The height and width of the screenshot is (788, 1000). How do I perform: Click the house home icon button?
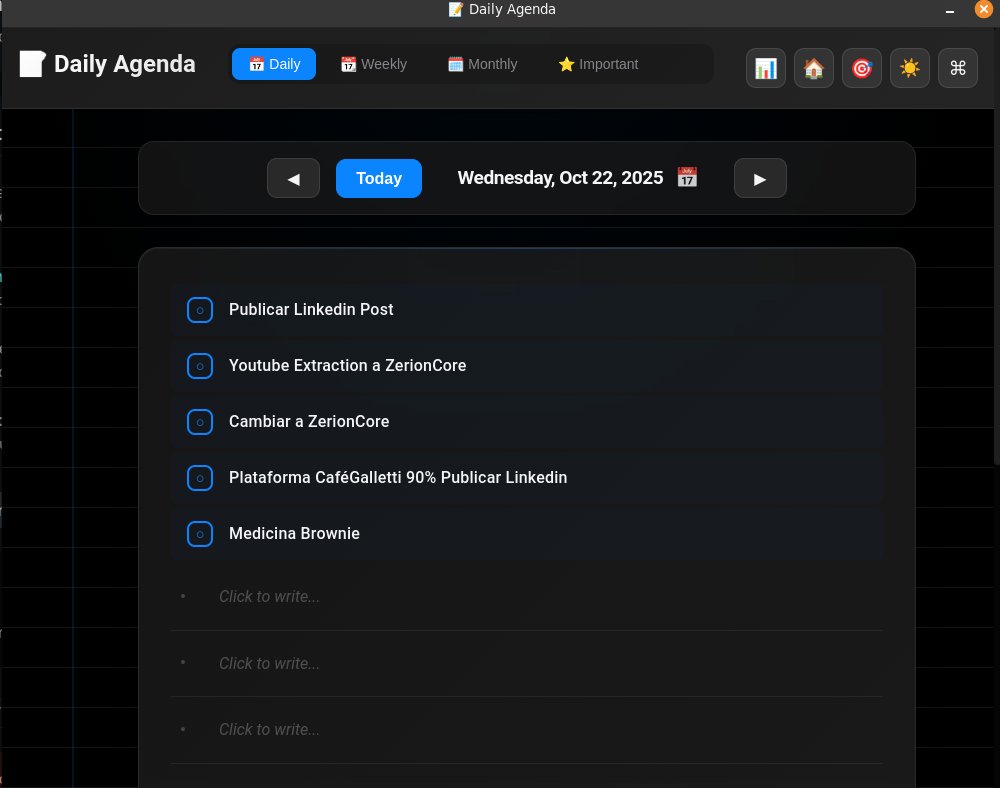click(x=814, y=68)
